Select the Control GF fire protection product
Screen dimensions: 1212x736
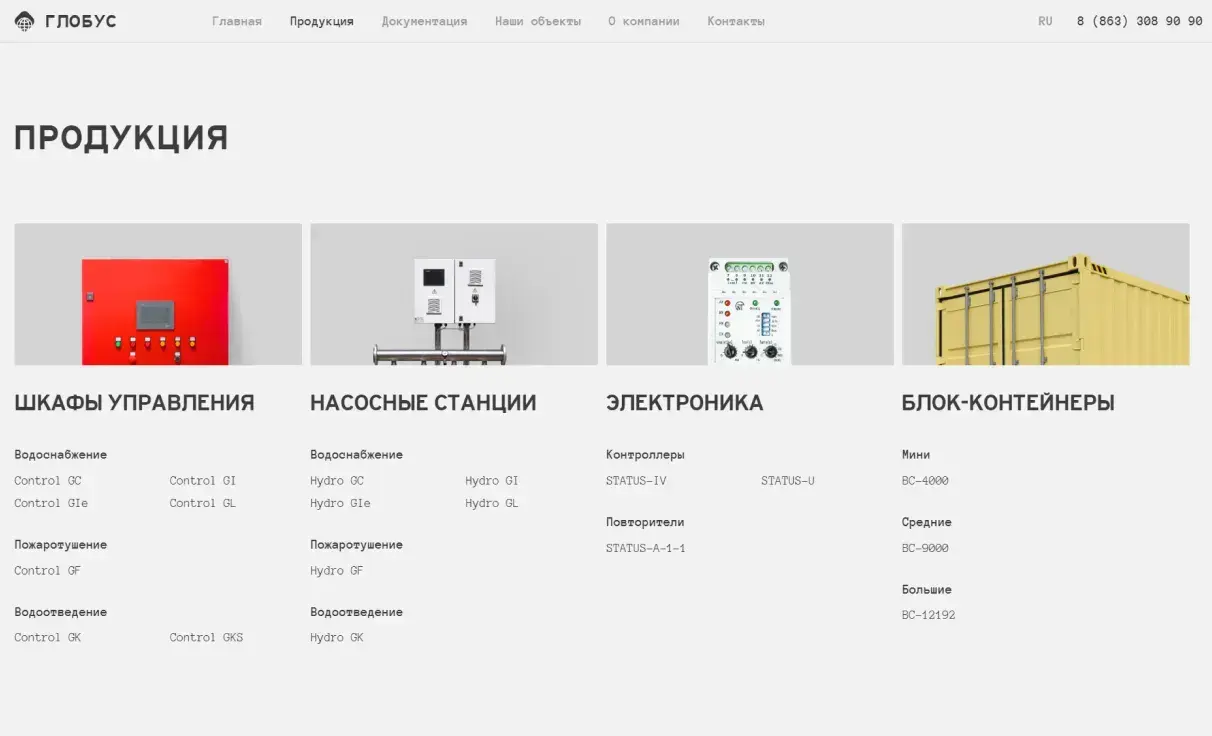[x=46, y=570]
